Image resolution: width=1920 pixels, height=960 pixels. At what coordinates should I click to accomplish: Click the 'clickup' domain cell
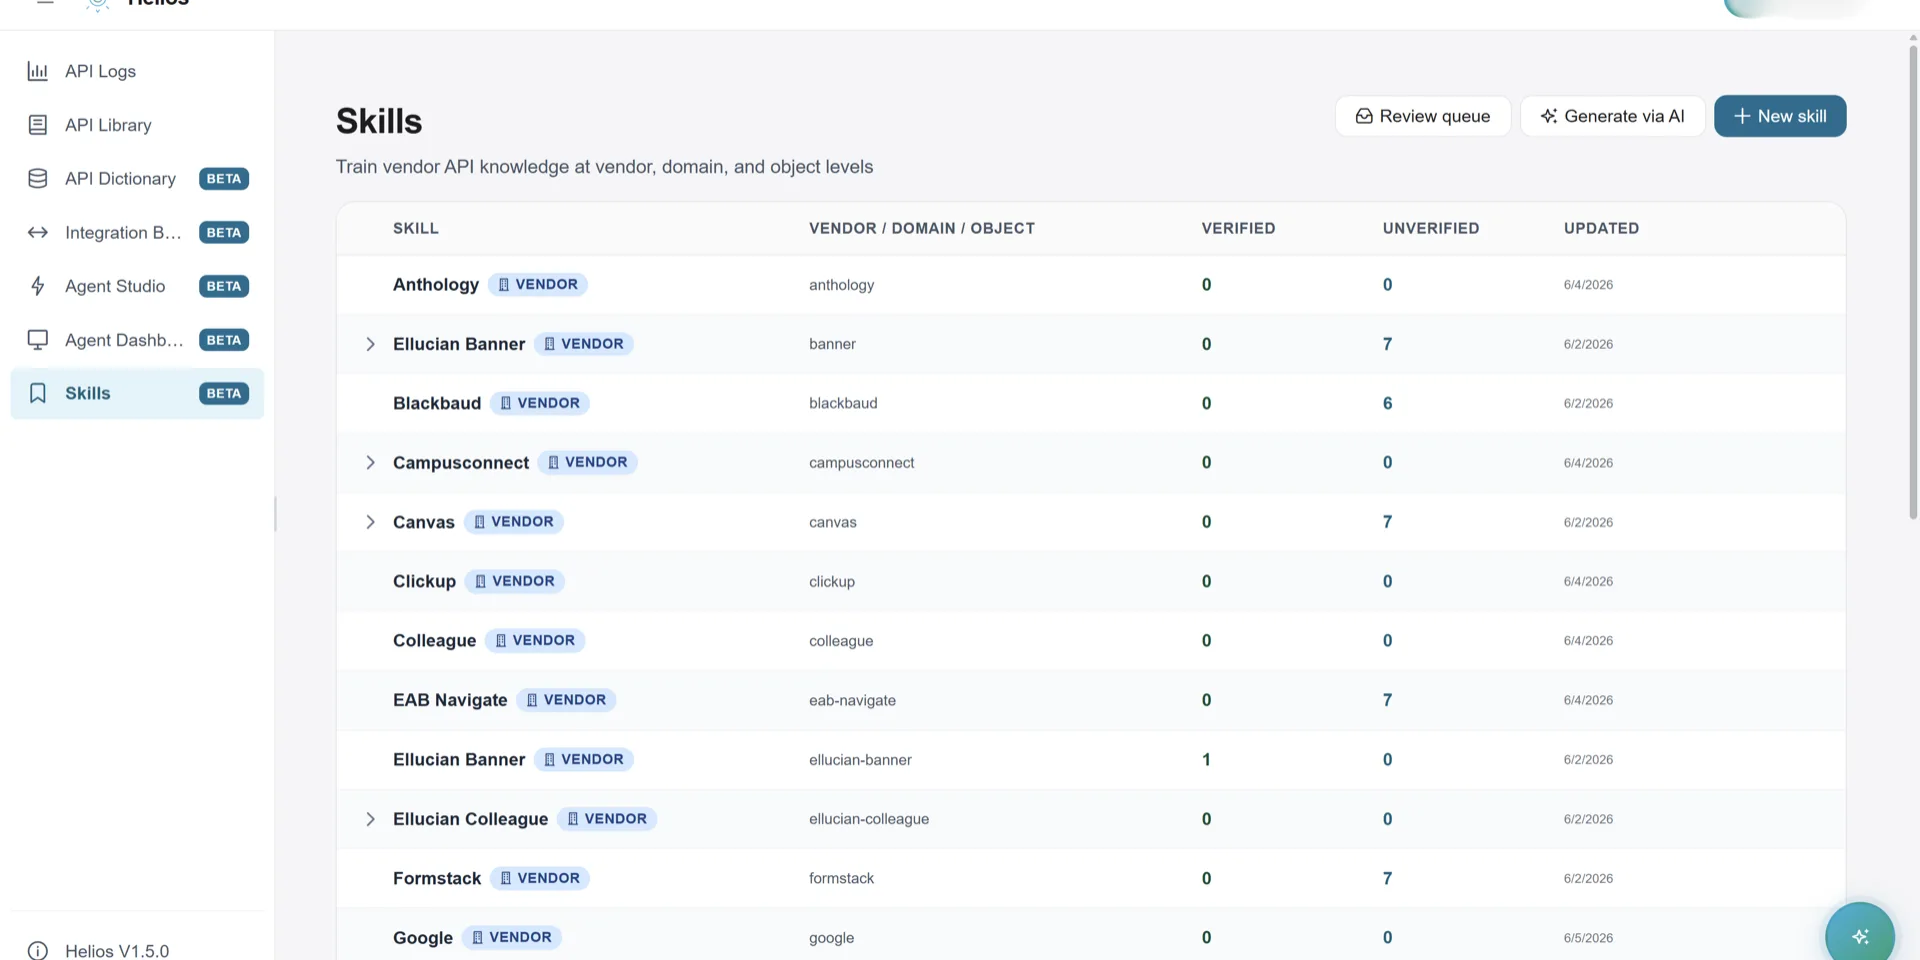coord(832,581)
